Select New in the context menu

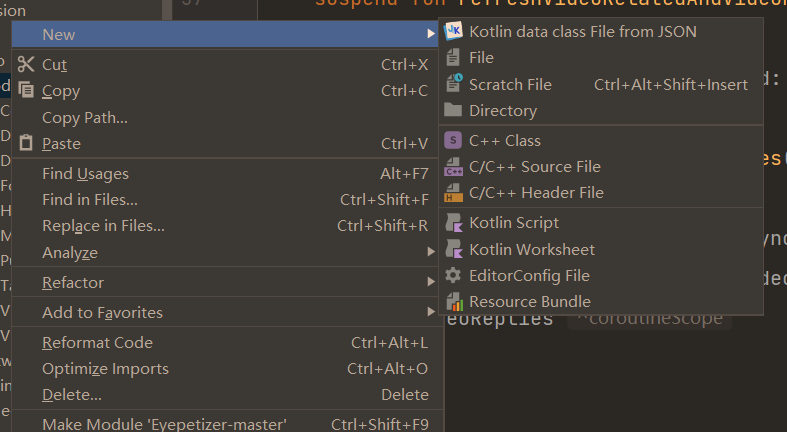point(225,34)
